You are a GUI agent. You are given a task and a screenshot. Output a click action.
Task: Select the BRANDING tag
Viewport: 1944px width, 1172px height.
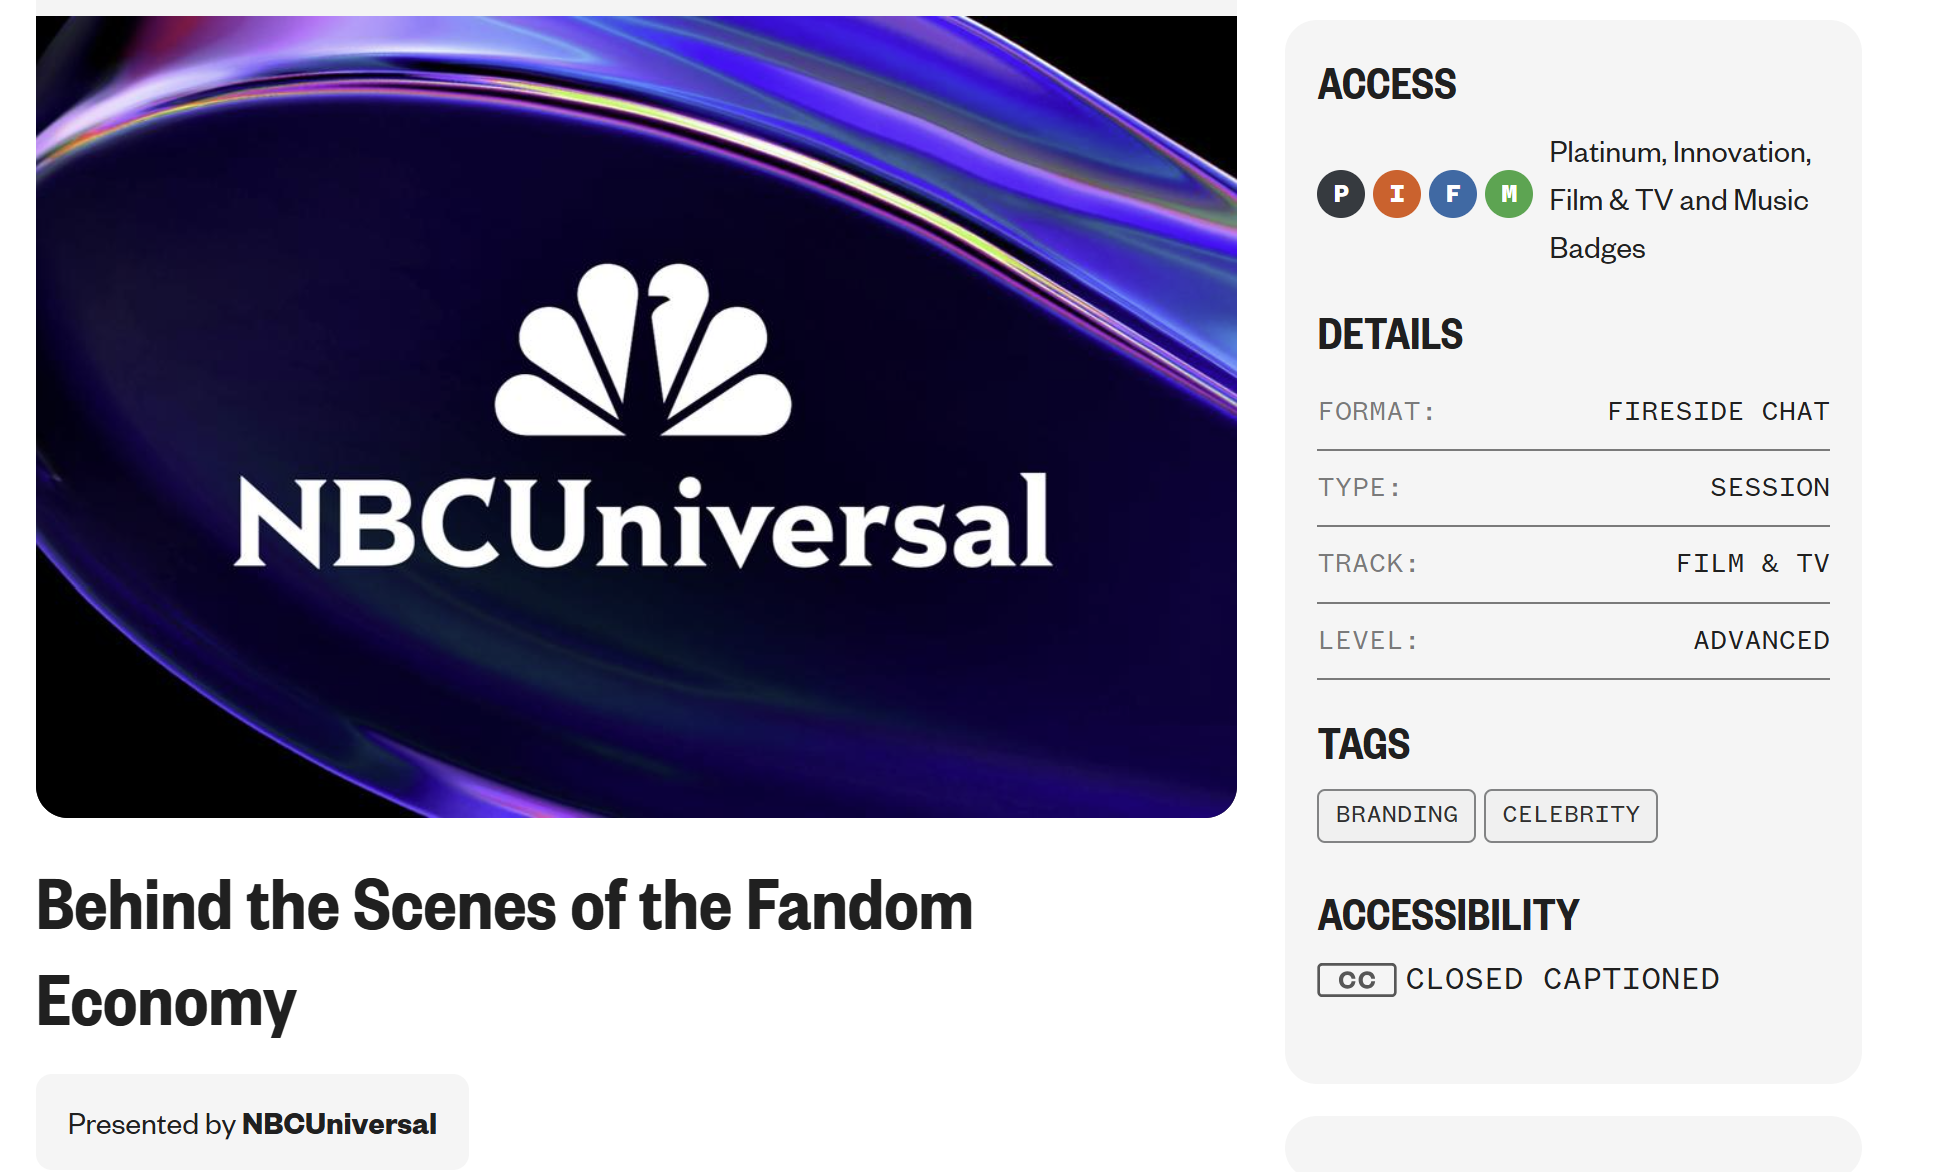tap(1396, 815)
